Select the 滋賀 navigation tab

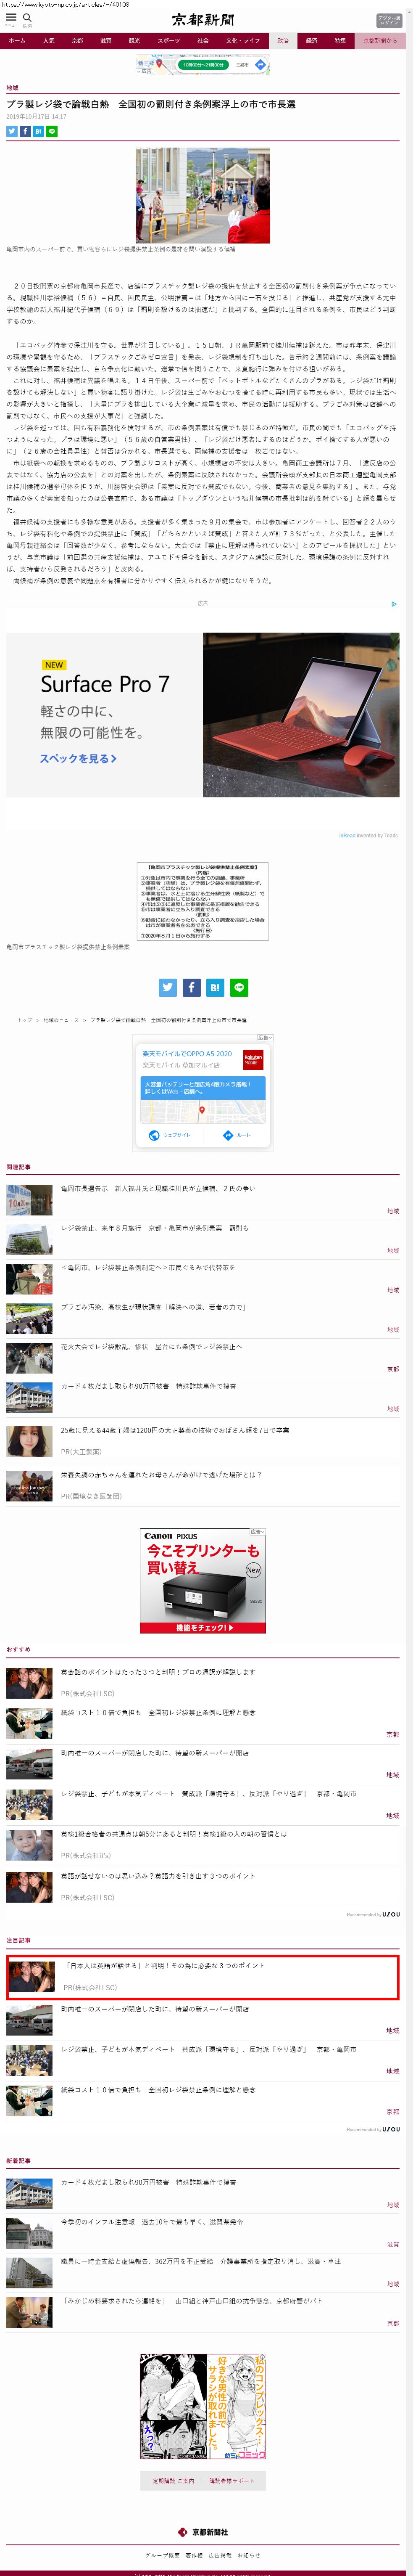(x=106, y=41)
